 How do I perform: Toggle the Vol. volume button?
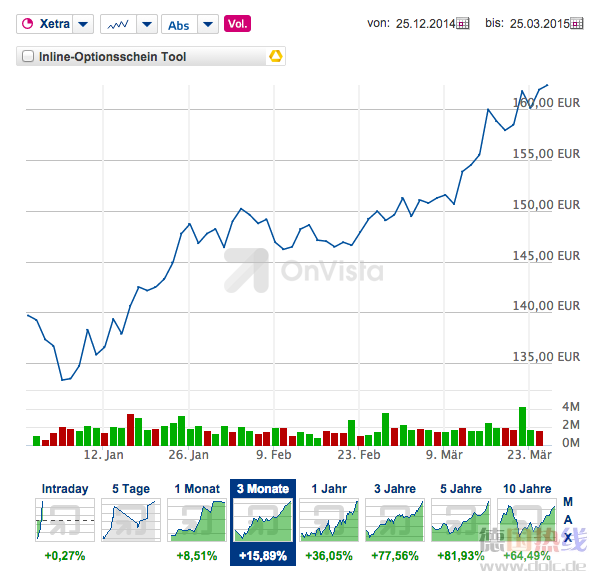tap(237, 23)
